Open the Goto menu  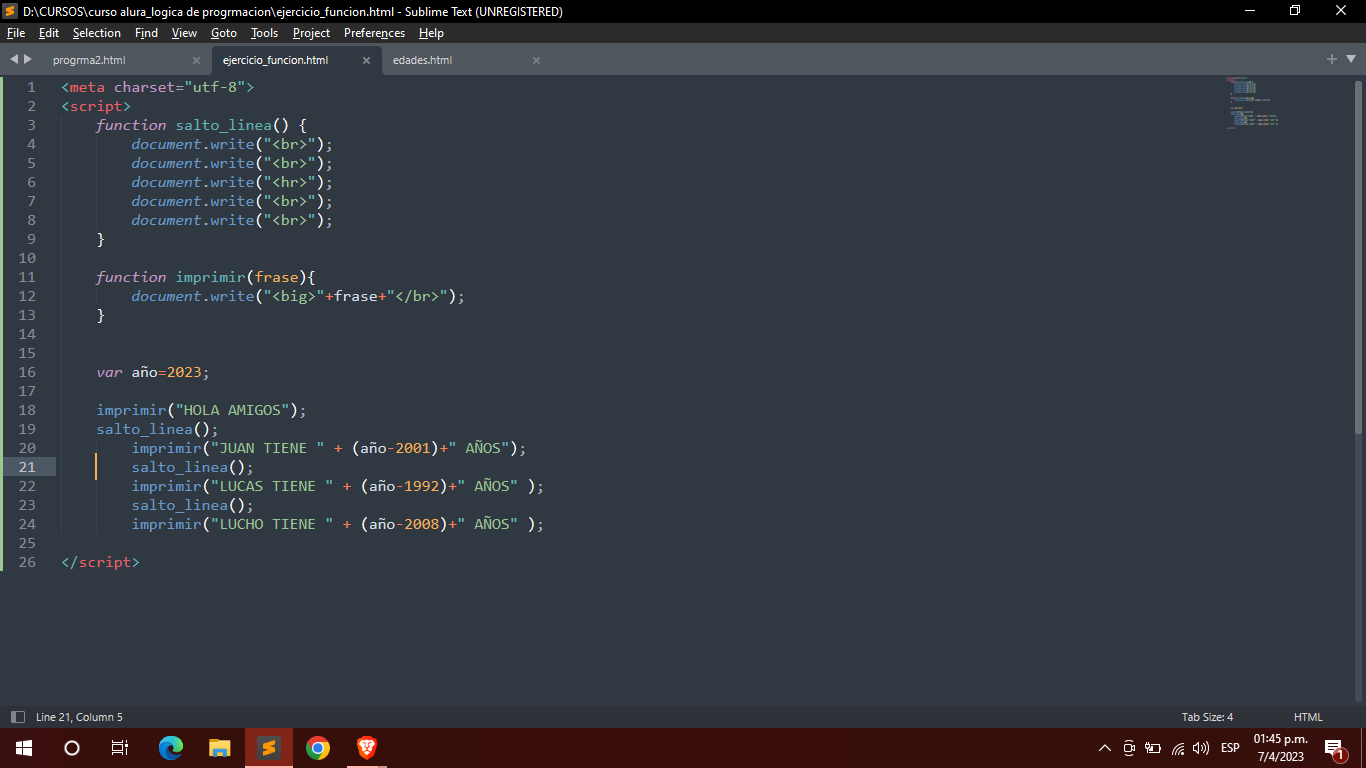tap(224, 33)
